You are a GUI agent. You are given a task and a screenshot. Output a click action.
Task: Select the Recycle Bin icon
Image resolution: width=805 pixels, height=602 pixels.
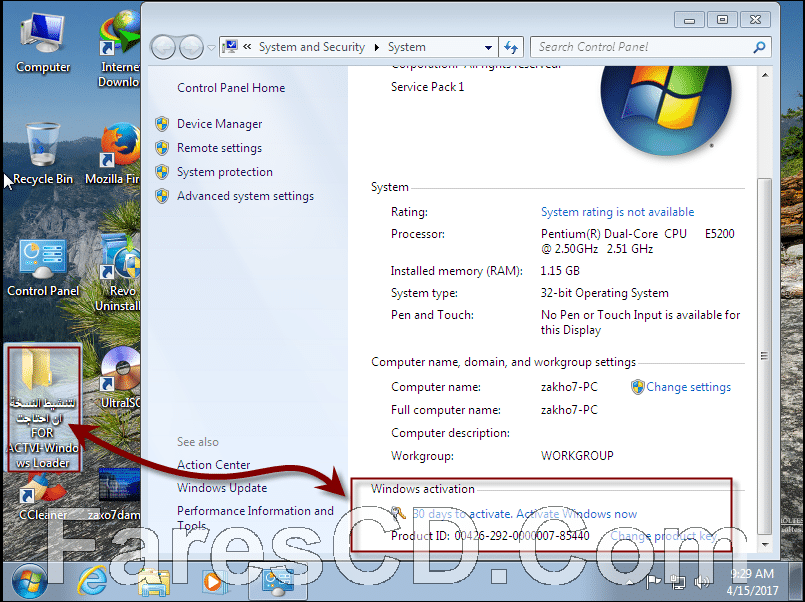43,154
